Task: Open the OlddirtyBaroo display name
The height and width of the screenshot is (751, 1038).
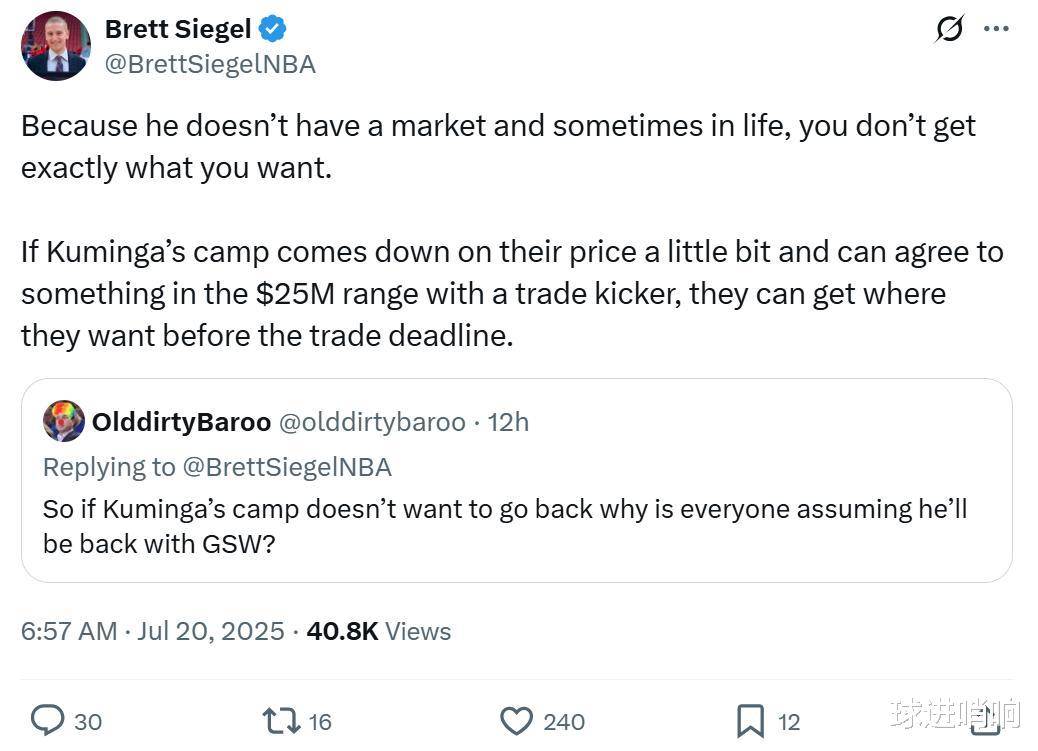Action: click(181, 422)
